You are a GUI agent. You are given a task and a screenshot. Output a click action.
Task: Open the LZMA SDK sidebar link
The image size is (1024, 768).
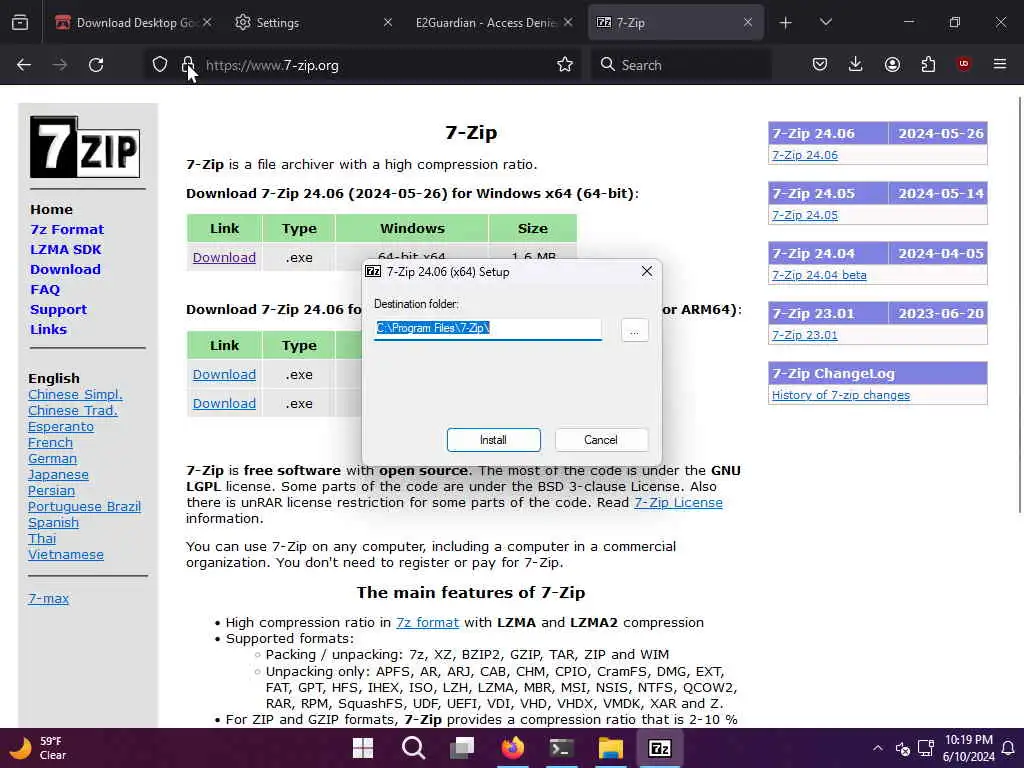[65, 249]
